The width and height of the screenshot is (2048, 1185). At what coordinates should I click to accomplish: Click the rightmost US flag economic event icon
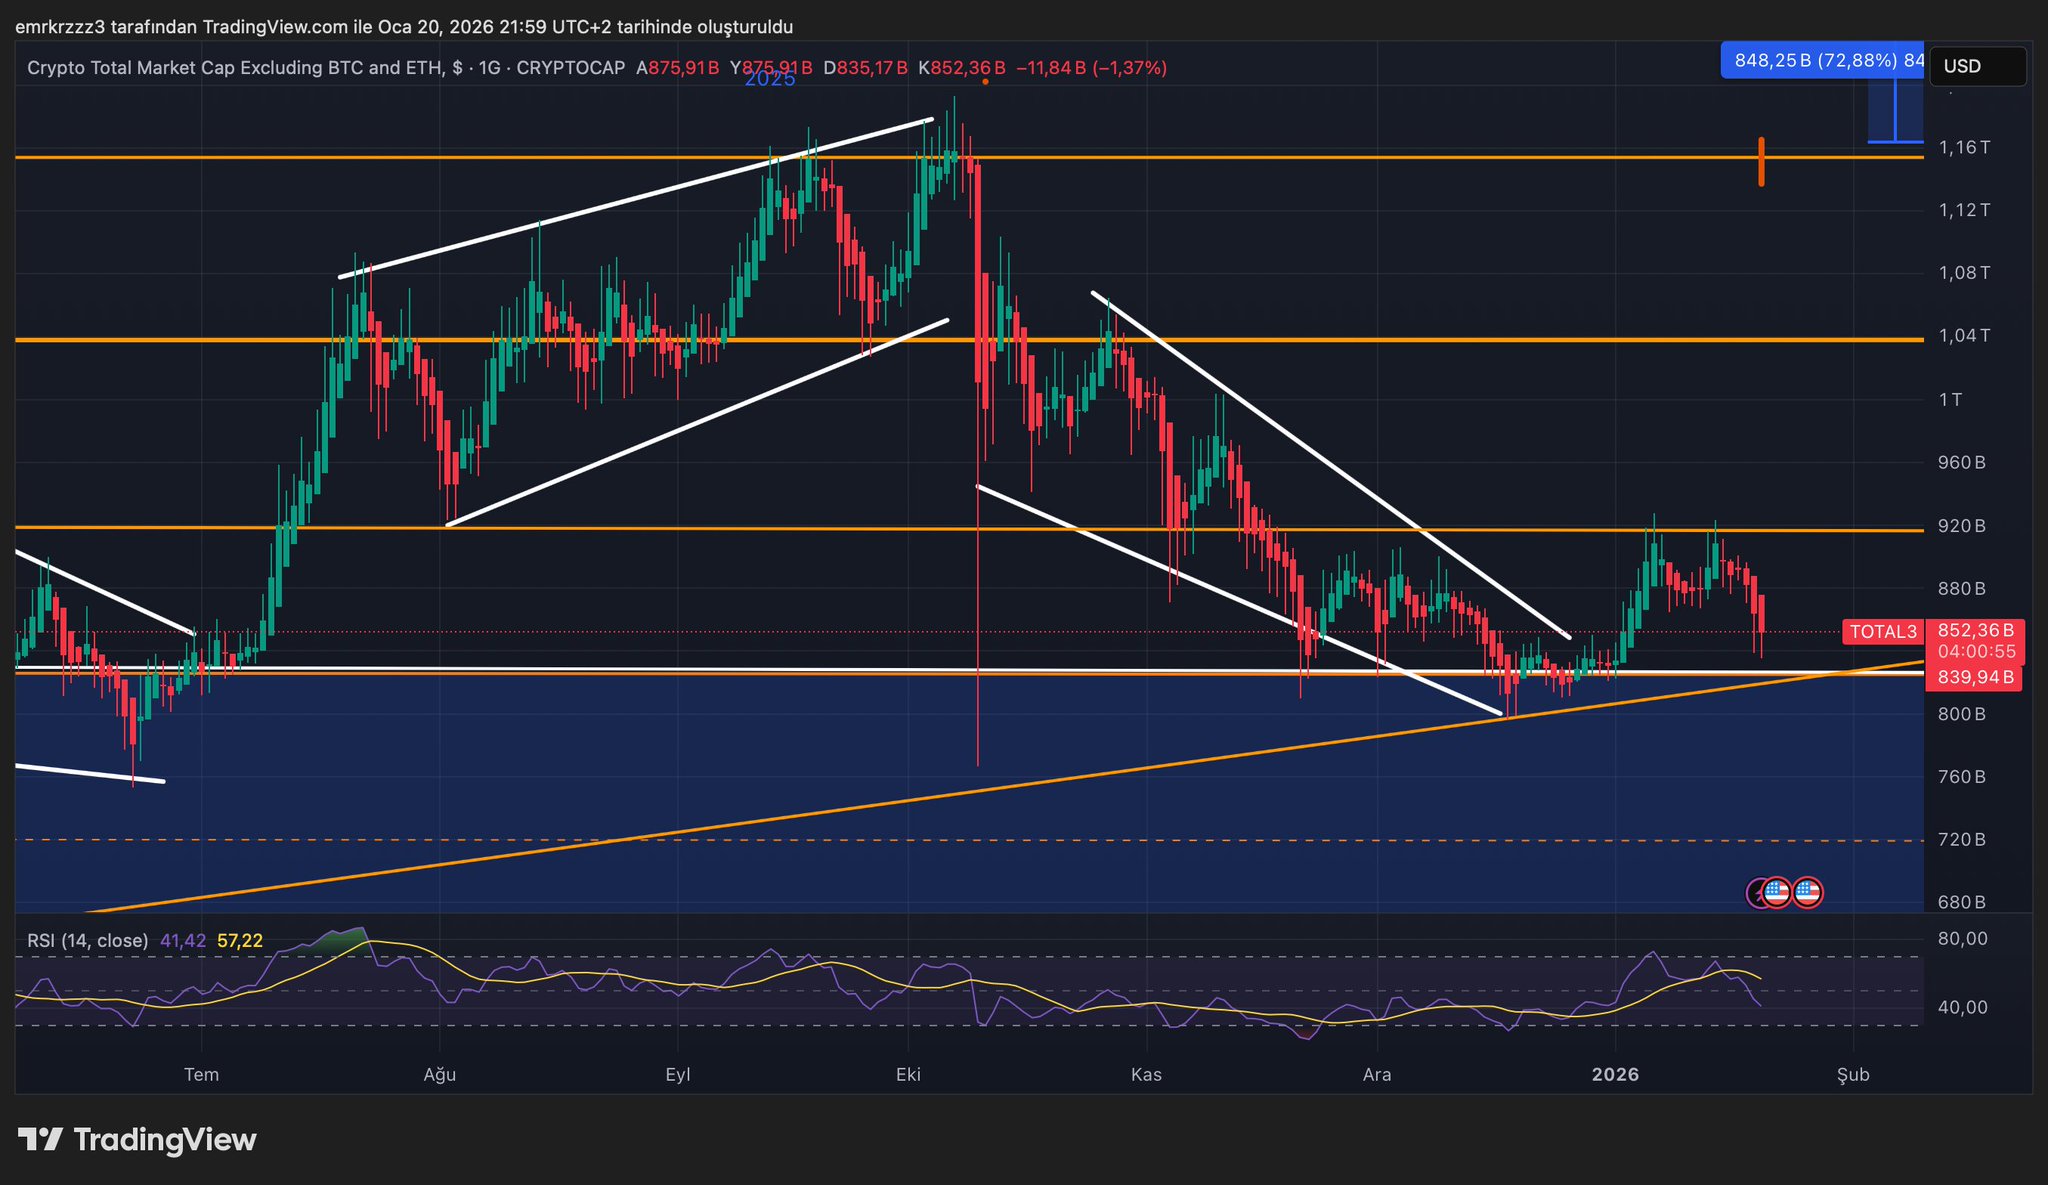pos(1807,892)
